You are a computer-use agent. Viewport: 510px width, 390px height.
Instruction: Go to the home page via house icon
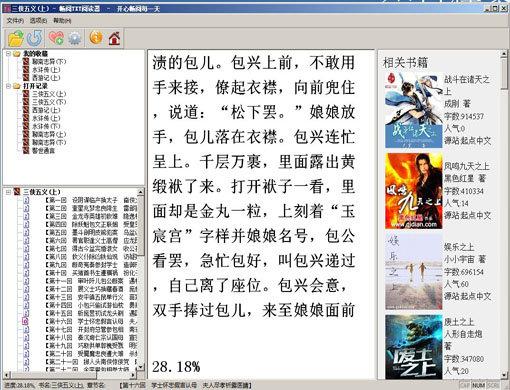[114, 38]
